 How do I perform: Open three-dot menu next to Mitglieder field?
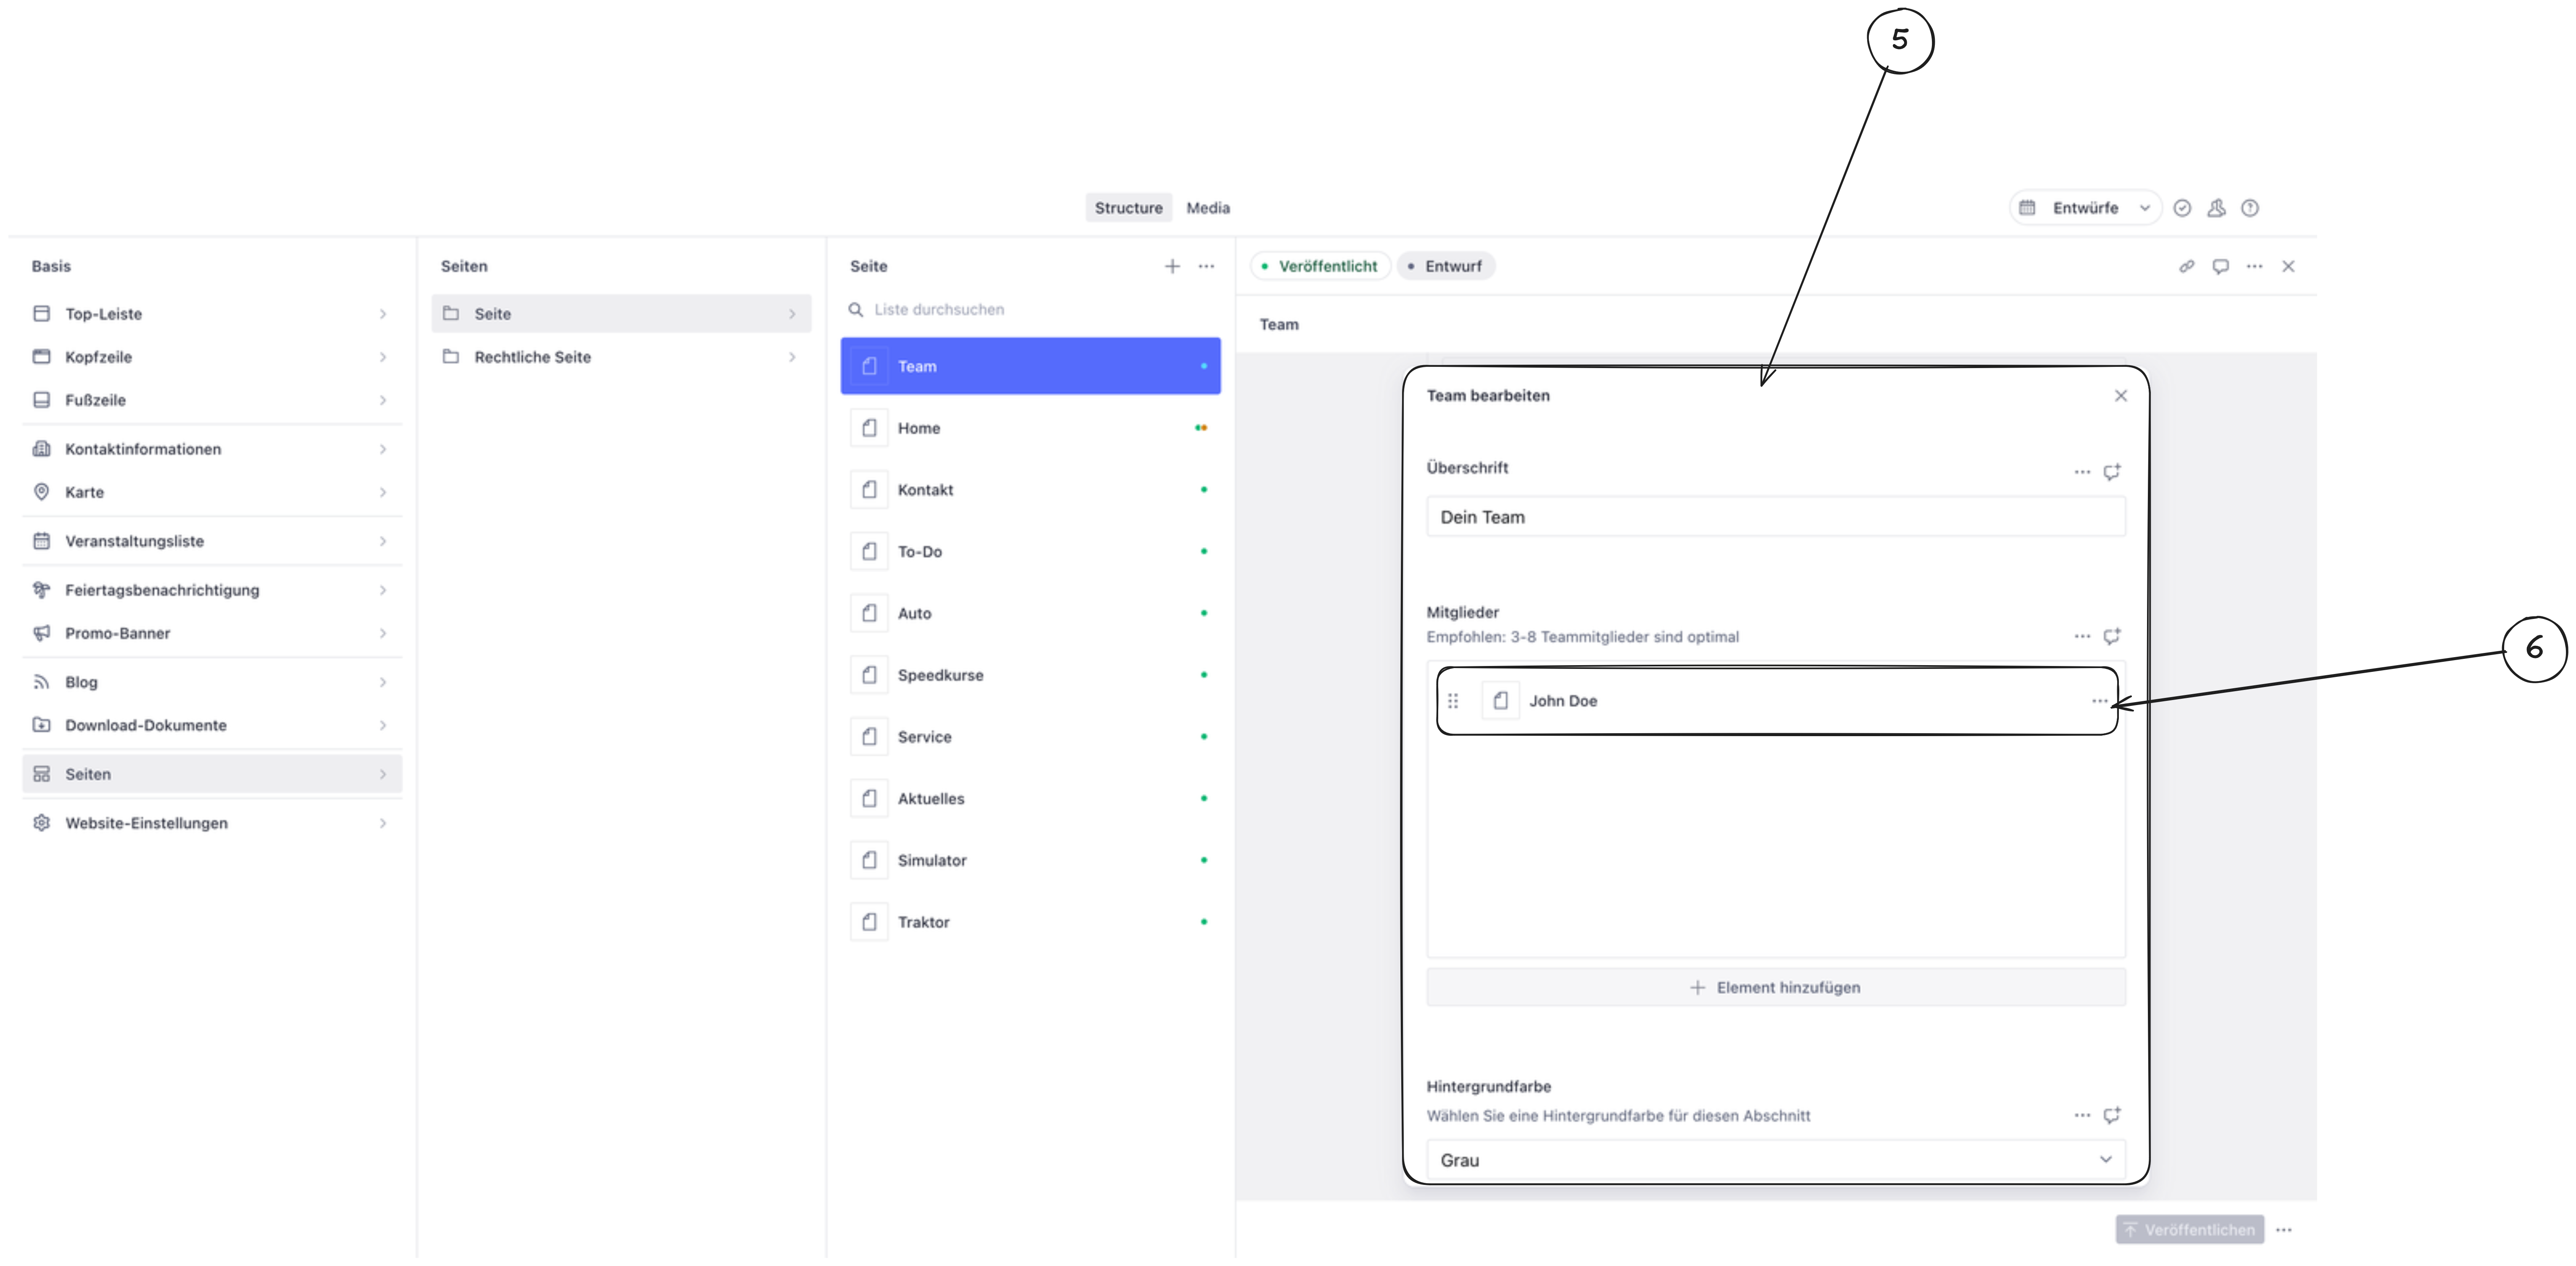2082,637
